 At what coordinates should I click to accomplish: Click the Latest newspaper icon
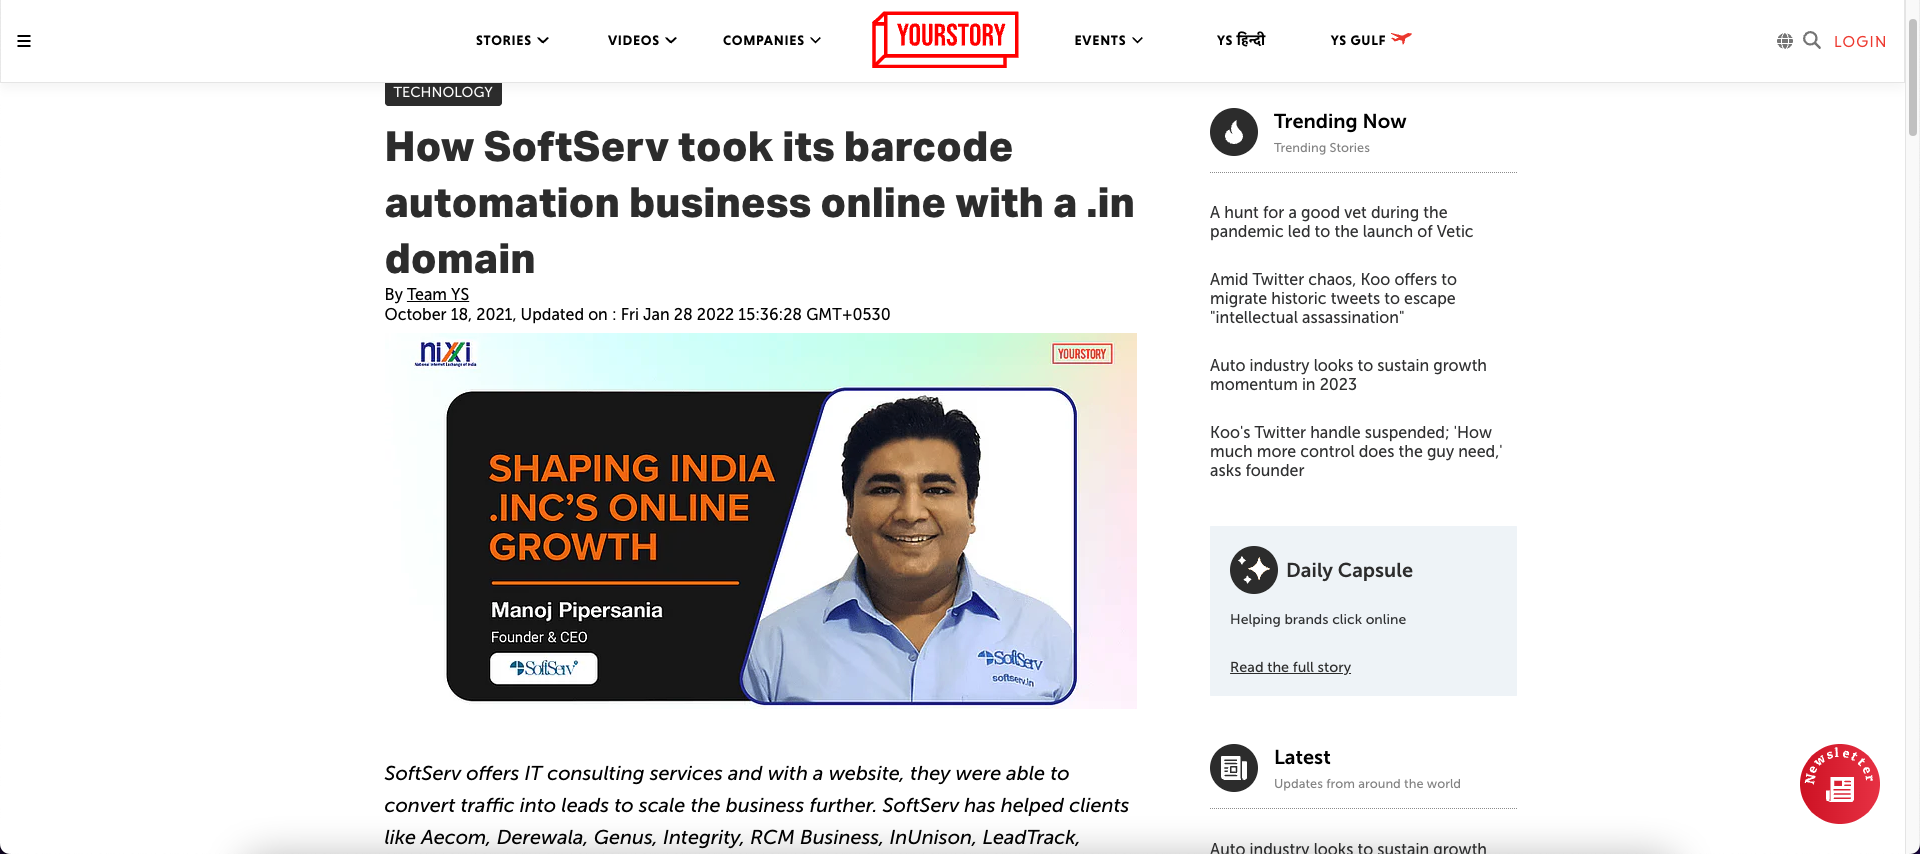click(x=1234, y=768)
